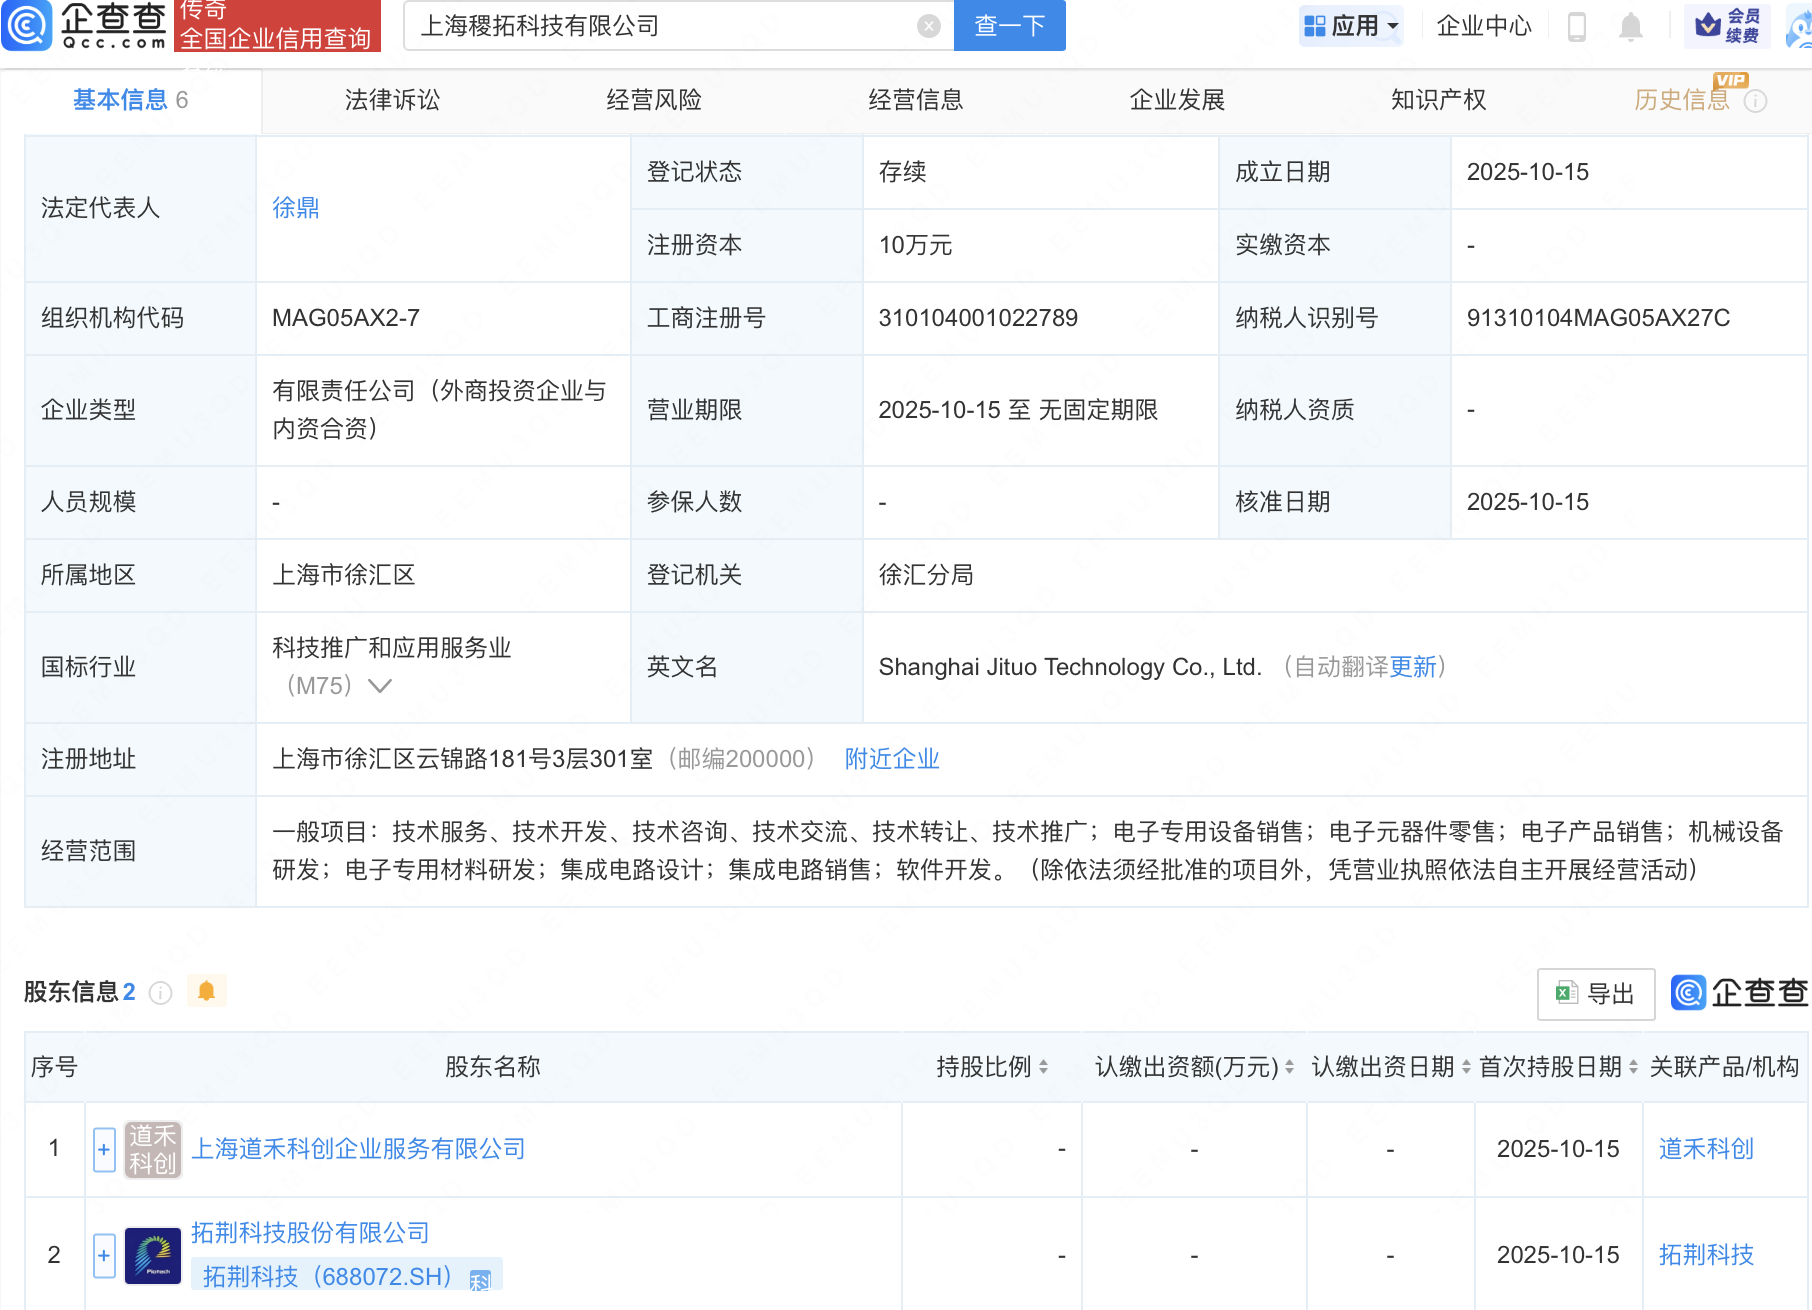Click the 查一下 search button
Viewport: 1812px width, 1310px height.
[1009, 26]
